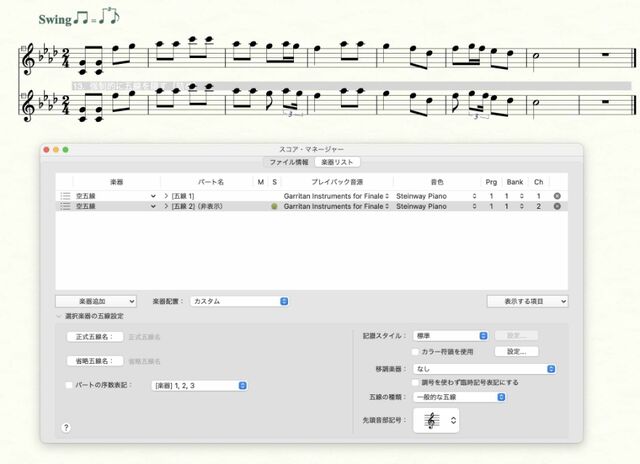This screenshot has height=464, width=640.
Task: Expand the [五線 2] (非表示) part row chevron
Action: [166, 206]
